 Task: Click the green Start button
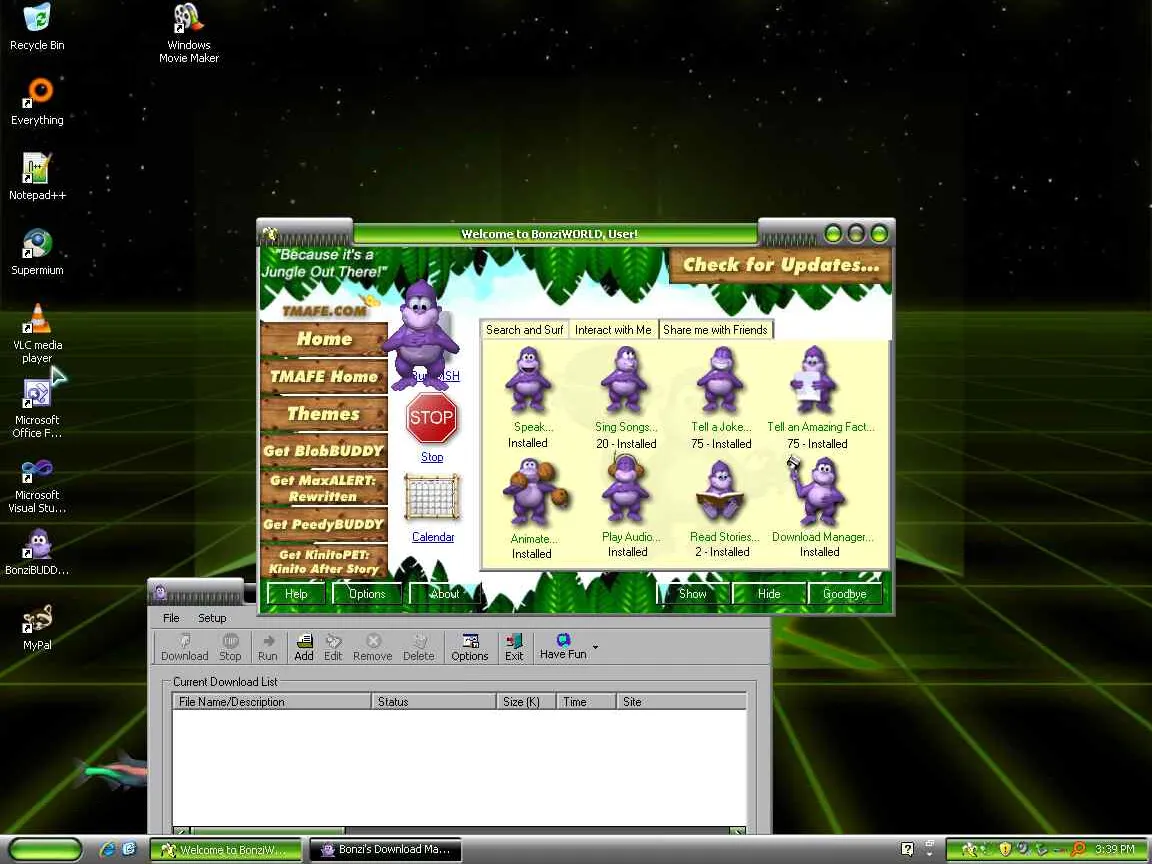click(46, 849)
